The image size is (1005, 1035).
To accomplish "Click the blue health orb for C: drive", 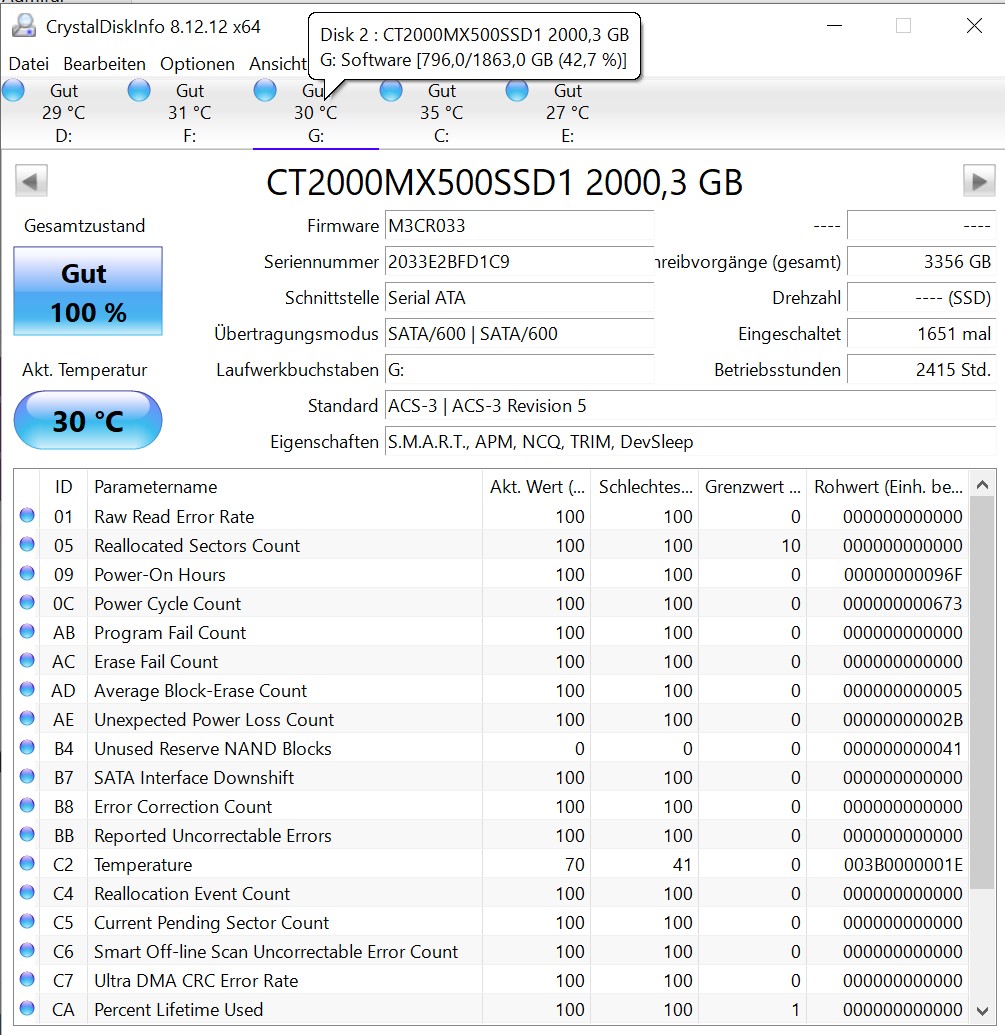I will 391,90.
